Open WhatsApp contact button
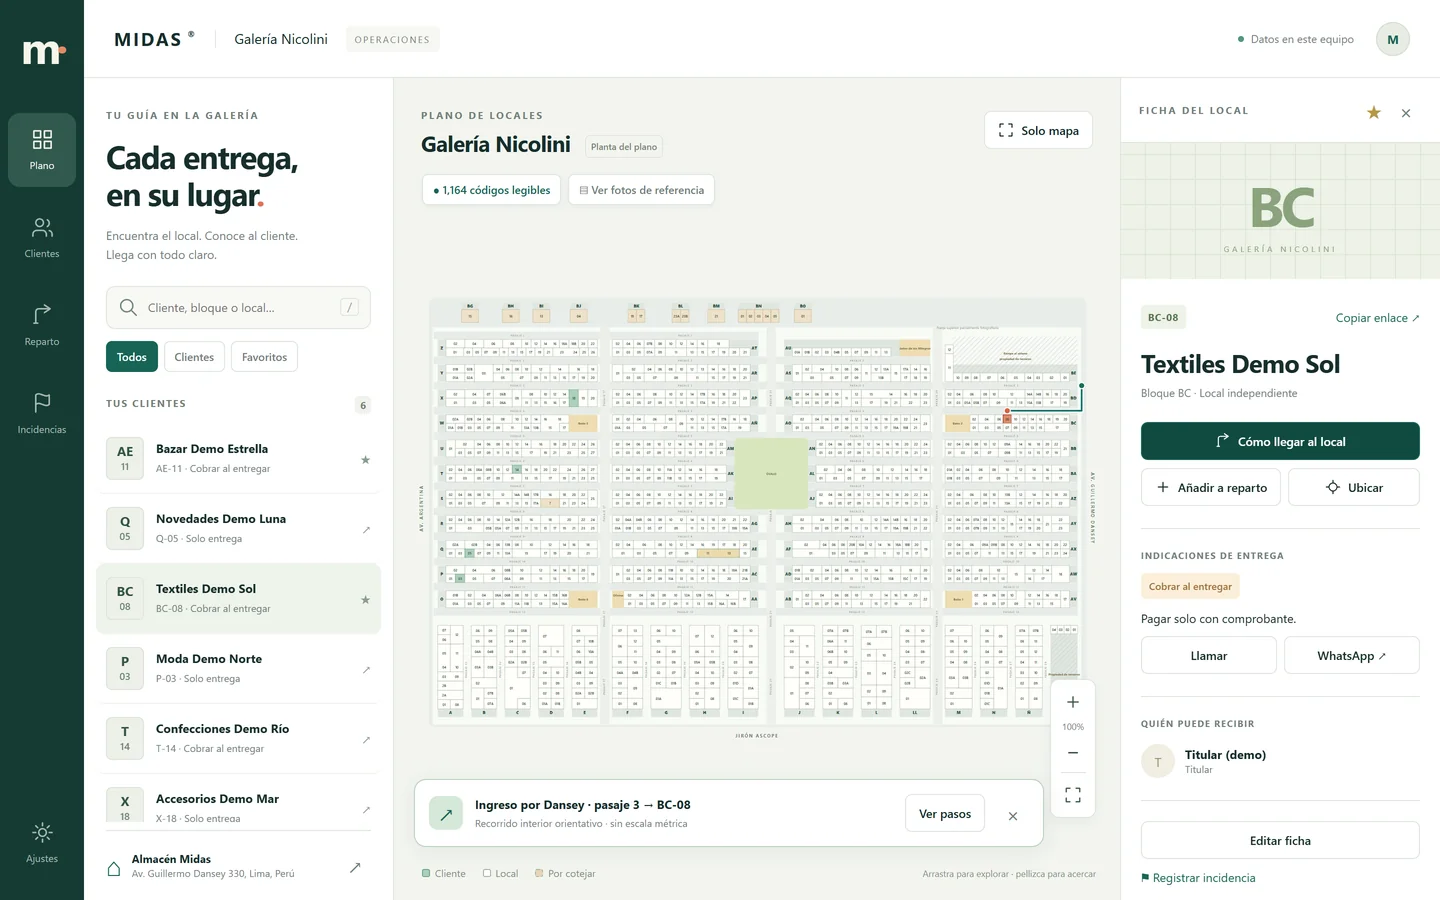The height and width of the screenshot is (900, 1440). pyautogui.click(x=1352, y=655)
